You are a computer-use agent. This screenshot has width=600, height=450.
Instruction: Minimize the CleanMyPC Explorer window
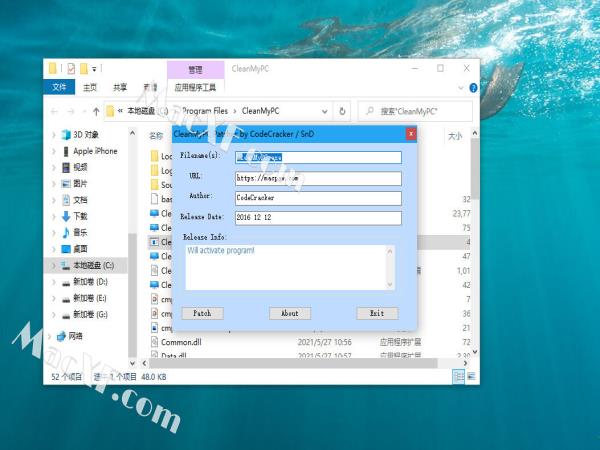pos(415,68)
